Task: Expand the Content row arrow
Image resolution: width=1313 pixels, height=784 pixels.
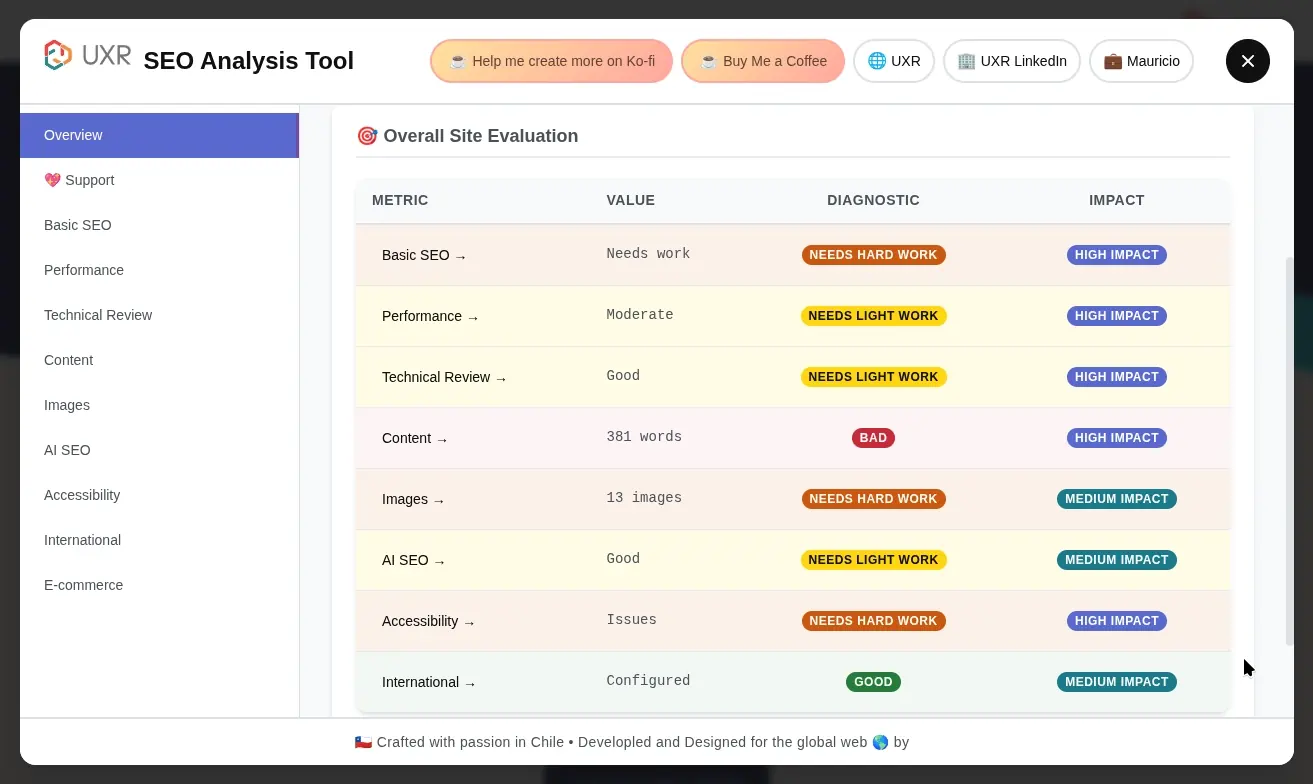Action: coord(442,438)
